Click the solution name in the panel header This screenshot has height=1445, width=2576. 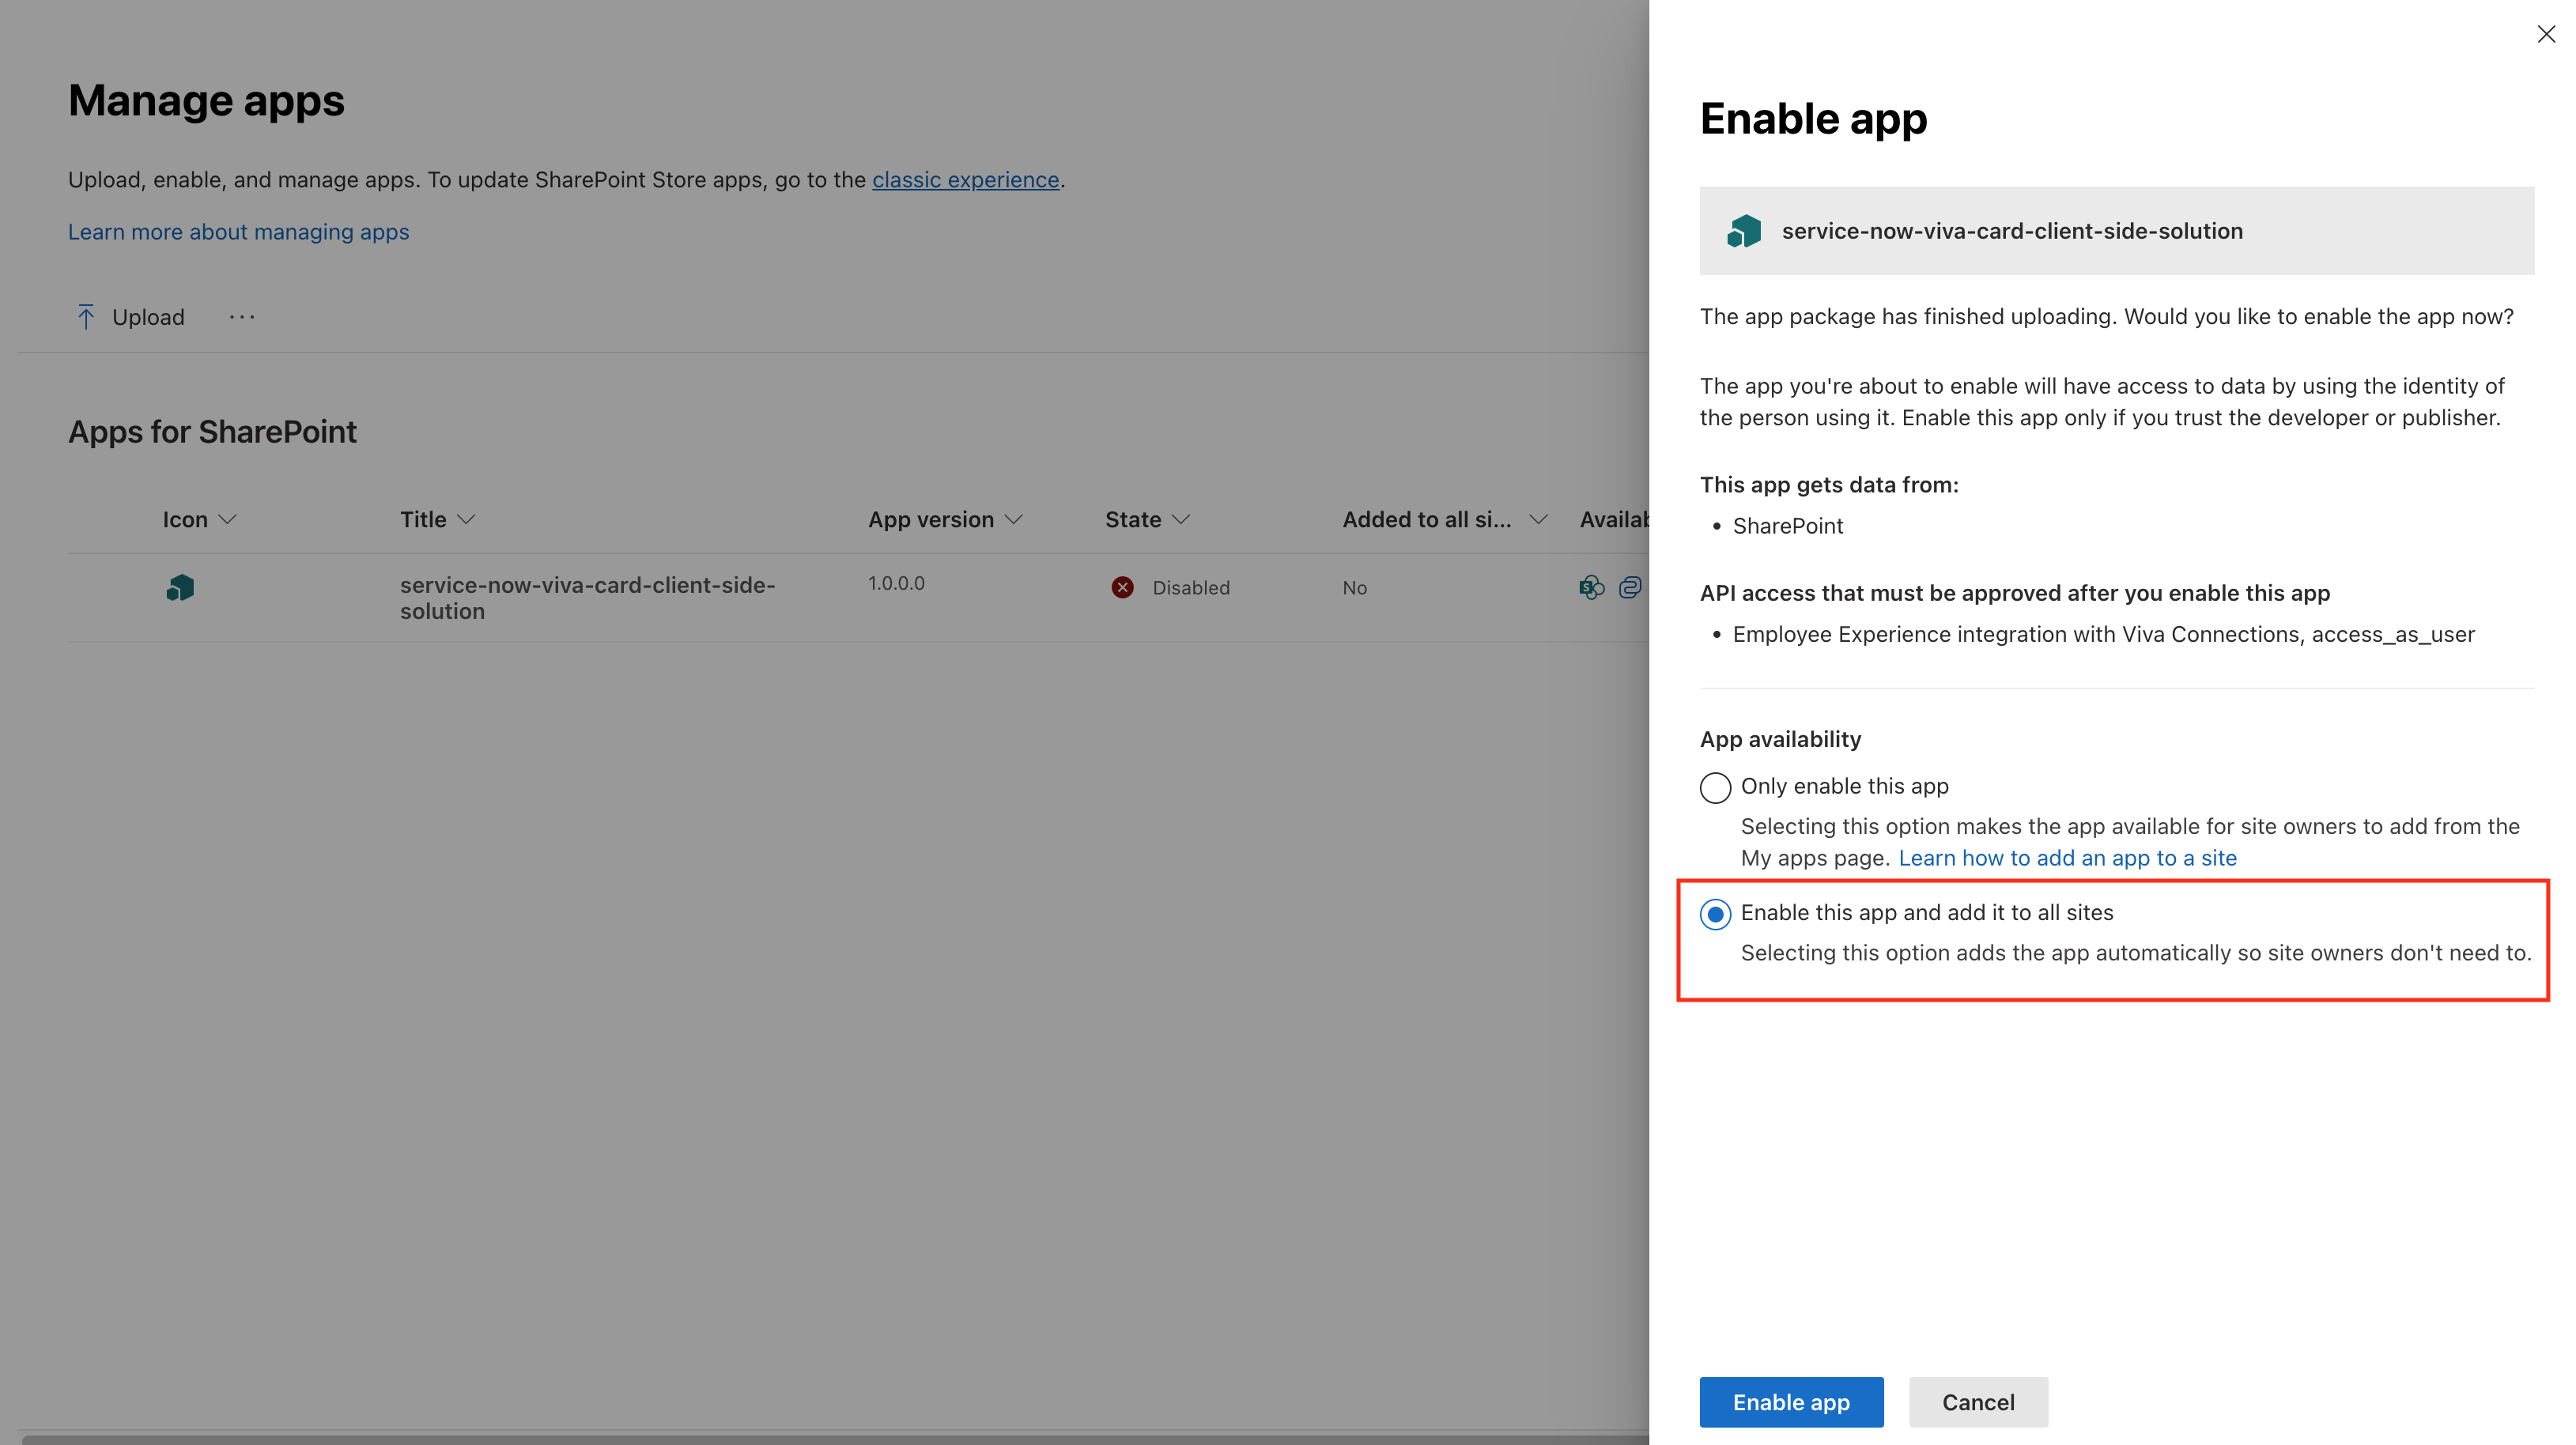2012,231
